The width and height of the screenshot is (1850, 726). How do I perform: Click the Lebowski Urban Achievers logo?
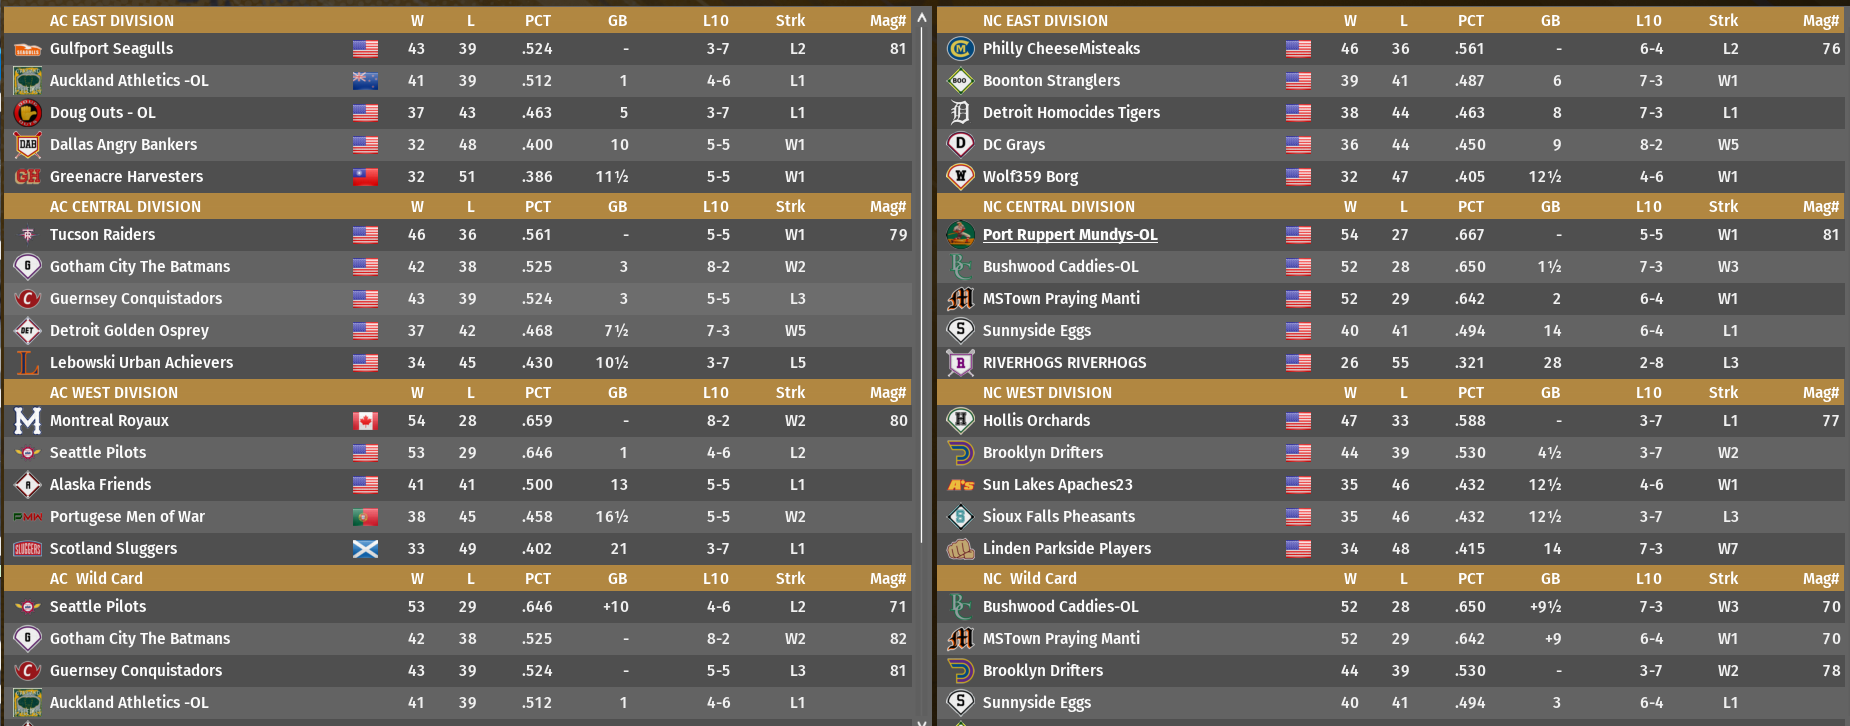tap(27, 363)
